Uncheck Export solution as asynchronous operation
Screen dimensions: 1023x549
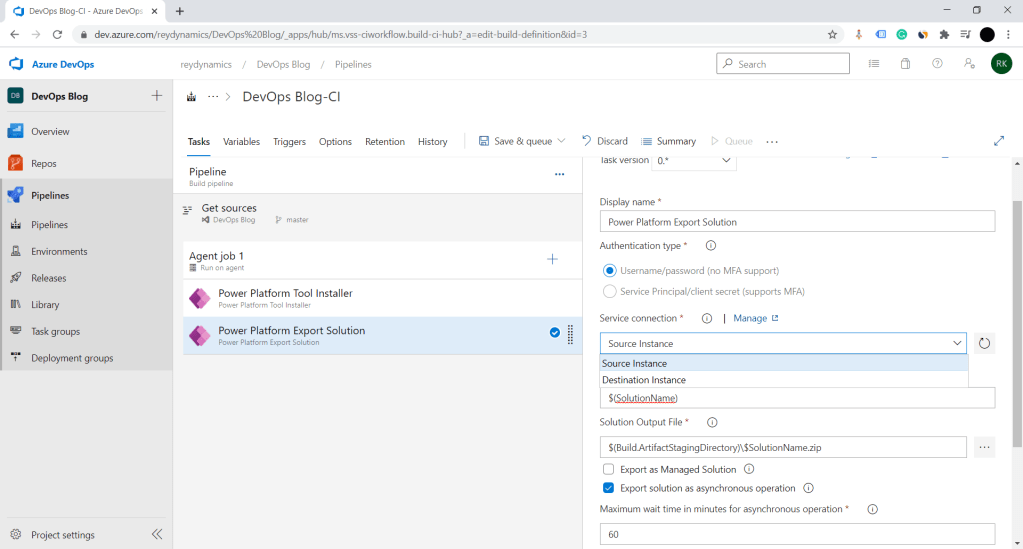[609, 488]
